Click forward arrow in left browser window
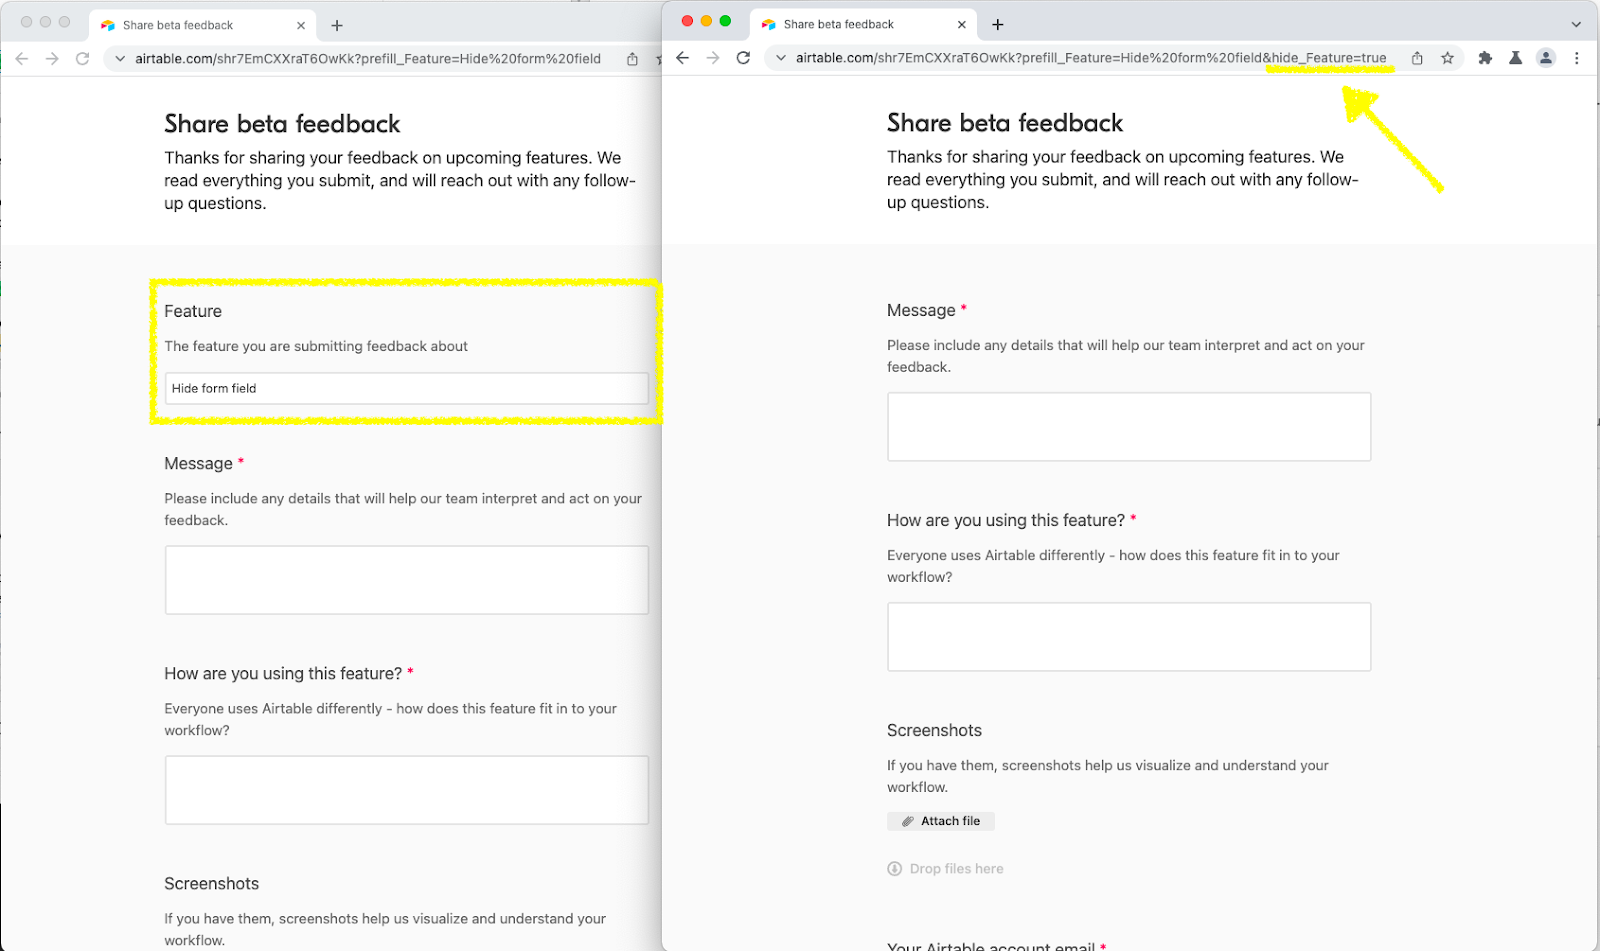Viewport: 1600px width, 951px height. [x=52, y=59]
